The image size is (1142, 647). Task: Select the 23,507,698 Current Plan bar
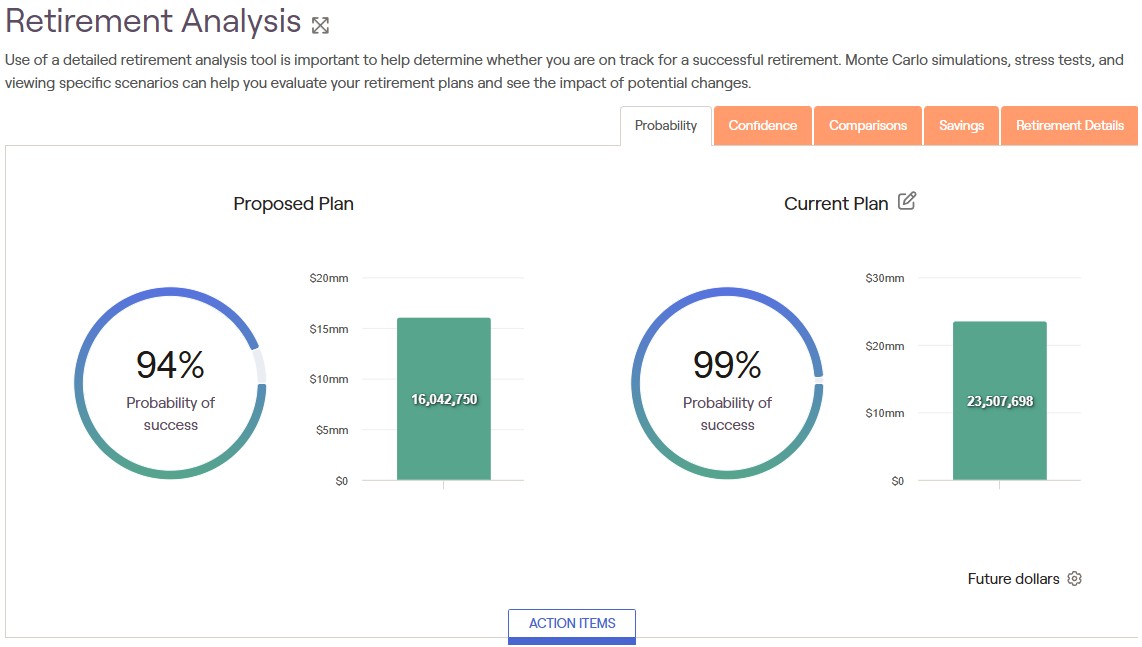click(x=1000, y=401)
